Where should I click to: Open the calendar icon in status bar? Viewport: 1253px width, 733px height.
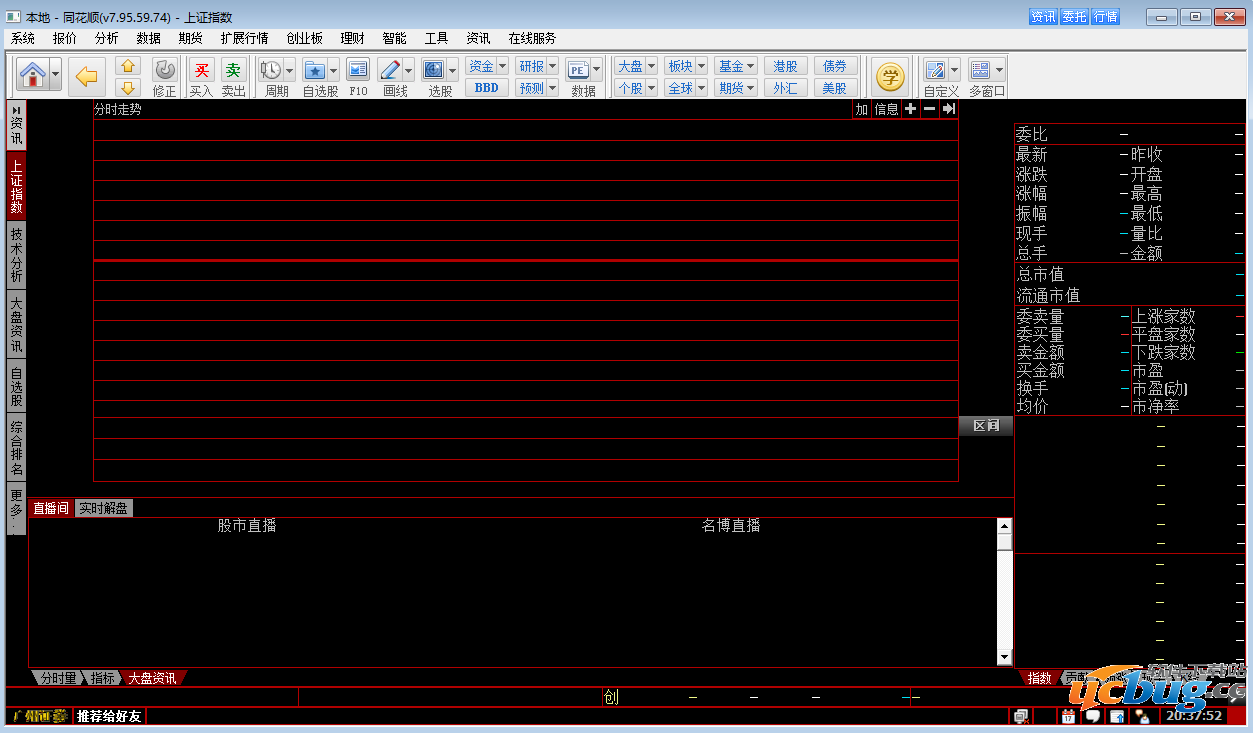(x=1068, y=716)
